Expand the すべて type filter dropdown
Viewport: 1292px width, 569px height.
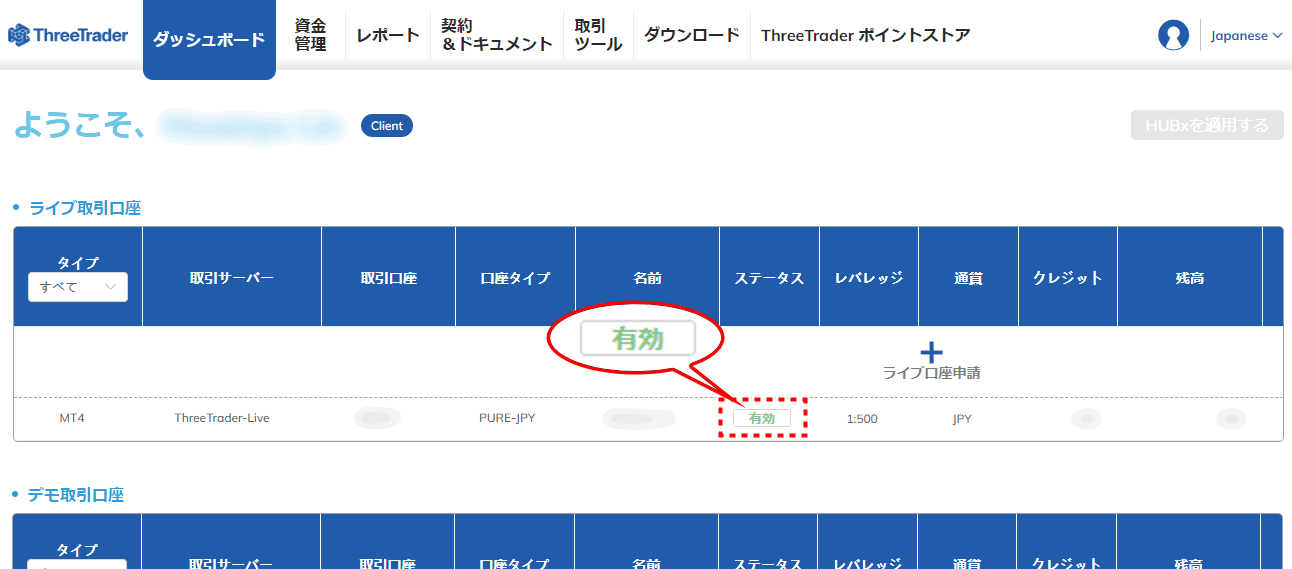(78, 287)
